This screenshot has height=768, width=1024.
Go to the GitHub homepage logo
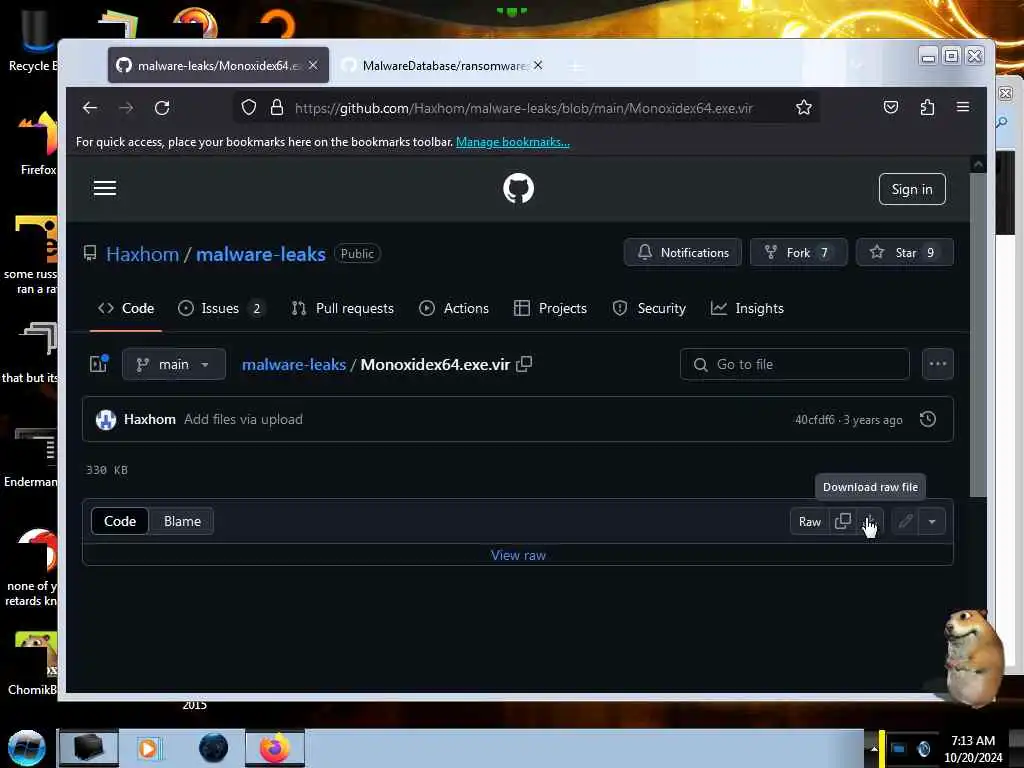(519, 189)
